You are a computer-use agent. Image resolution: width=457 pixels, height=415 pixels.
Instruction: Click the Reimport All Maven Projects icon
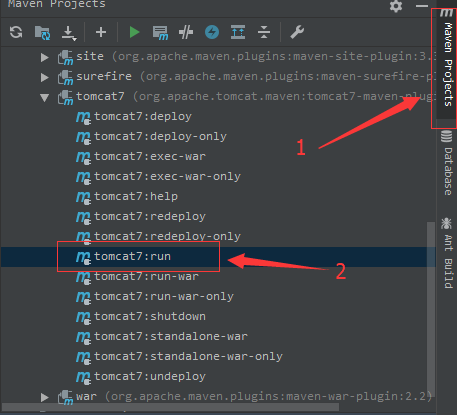pyautogui.click(x=16, y=32)
